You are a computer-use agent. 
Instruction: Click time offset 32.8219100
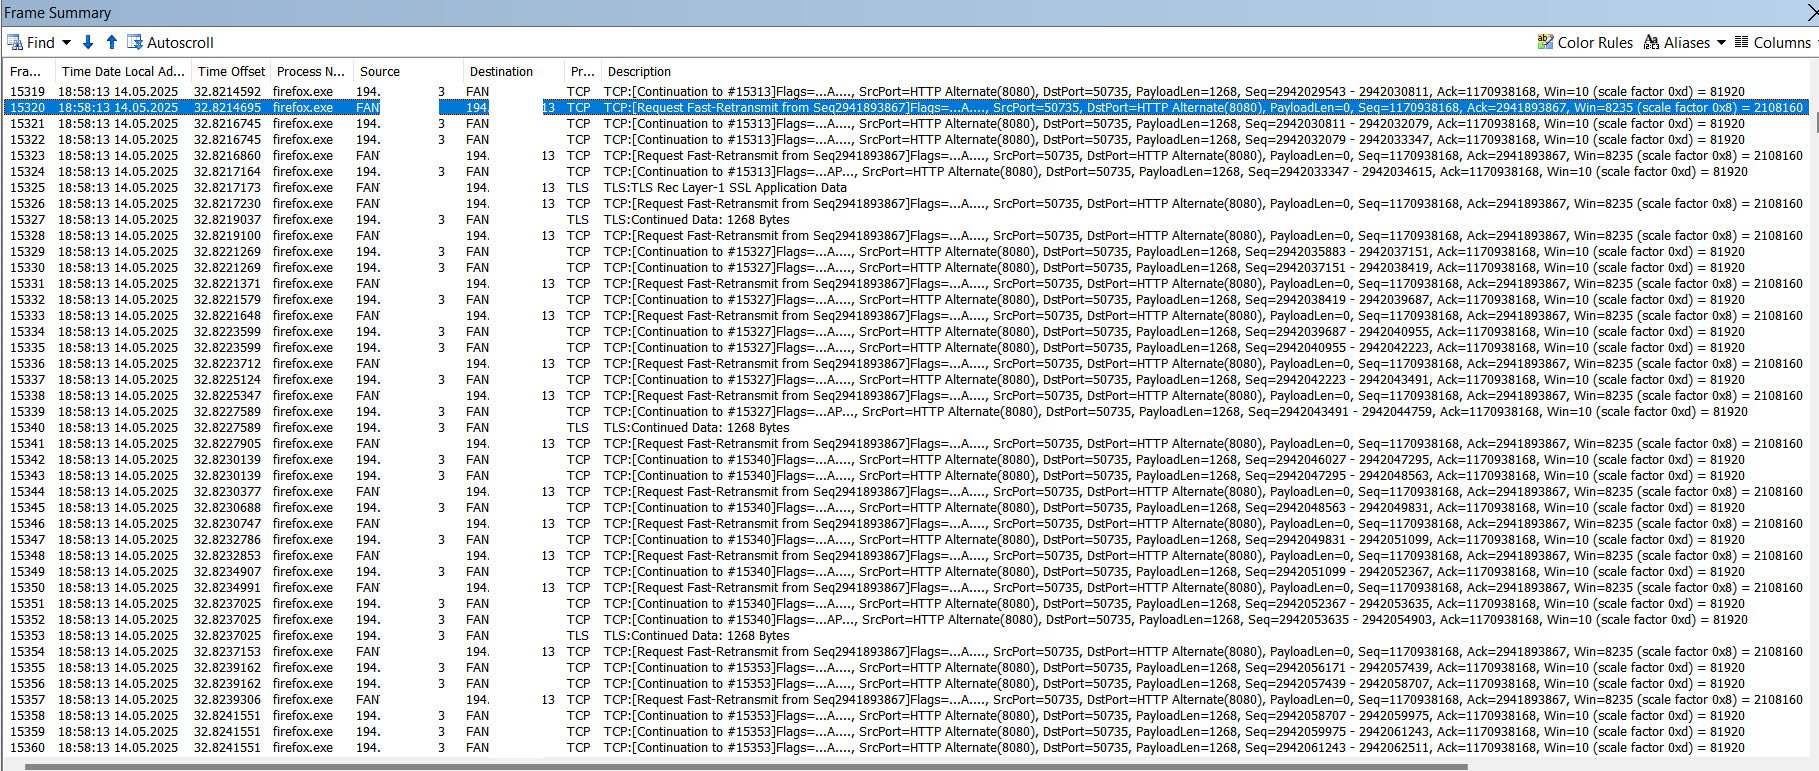(227, 236)
